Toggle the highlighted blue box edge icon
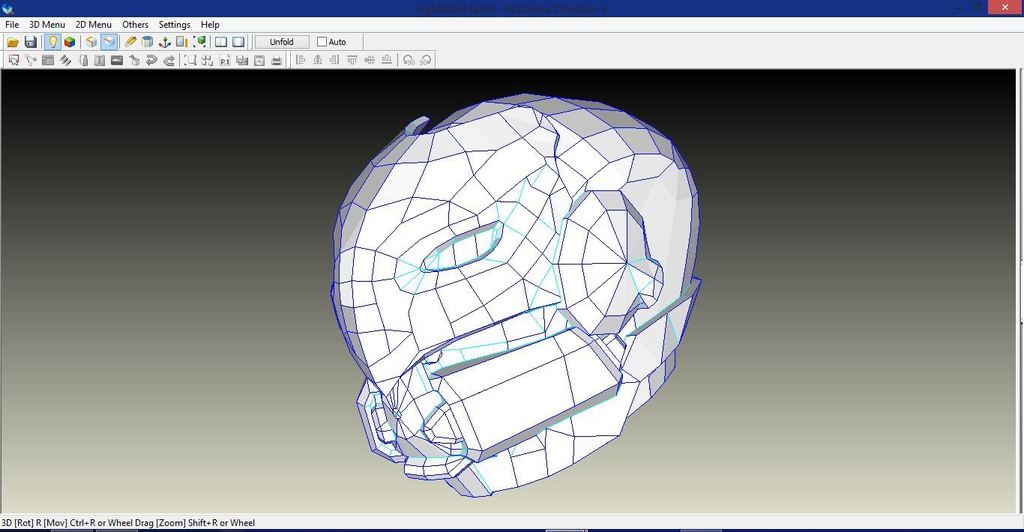Viewport: 1024px width, 532px height. pos(109,42)
